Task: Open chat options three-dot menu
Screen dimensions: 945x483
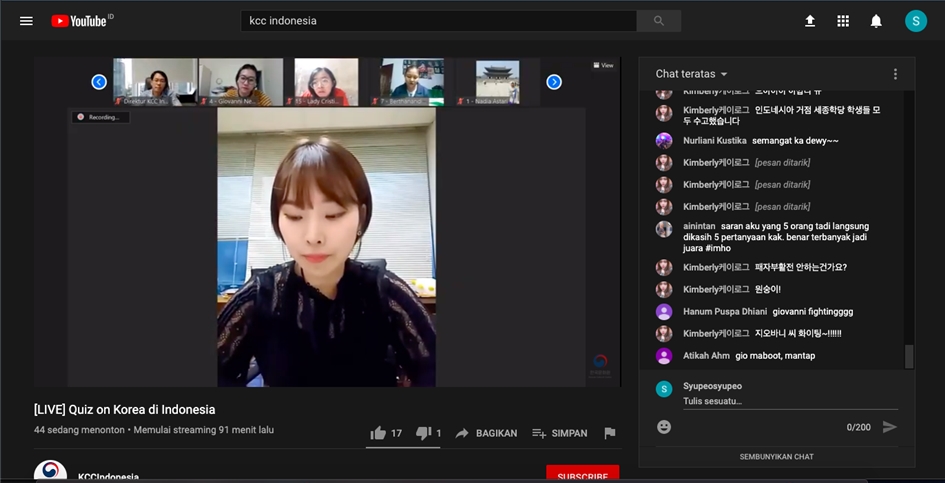Action: [895, 74]
